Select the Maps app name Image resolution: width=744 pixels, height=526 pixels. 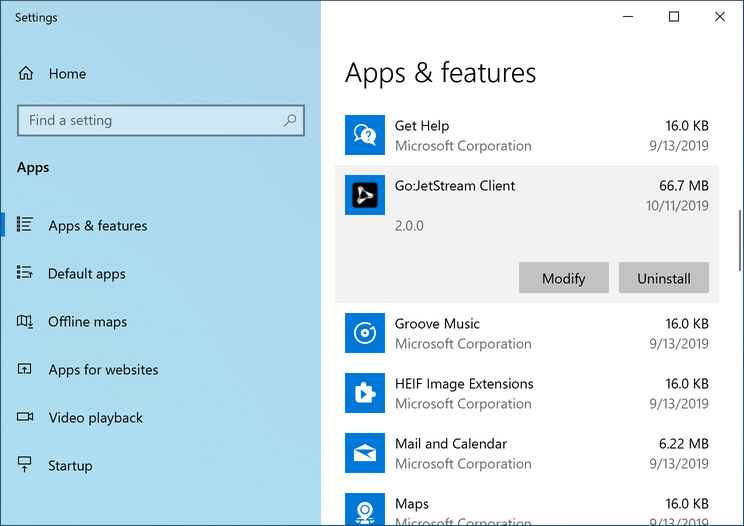(x=412, y=504)
